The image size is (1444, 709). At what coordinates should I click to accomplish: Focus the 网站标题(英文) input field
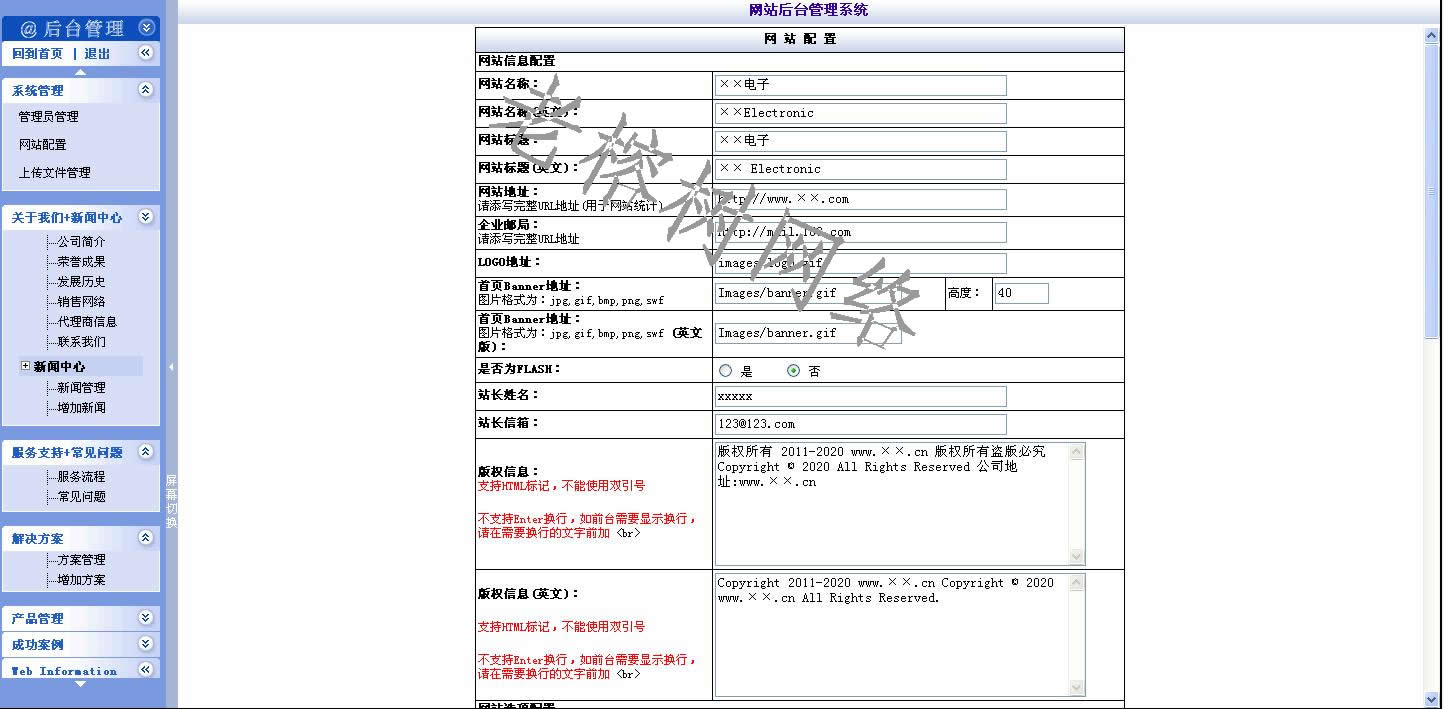click(x=861, y=169)
